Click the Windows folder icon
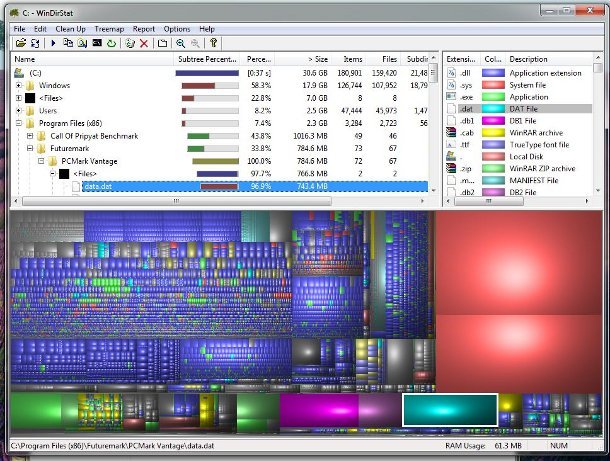Viewport: 610px width, 461px height. tap(30, 85)
